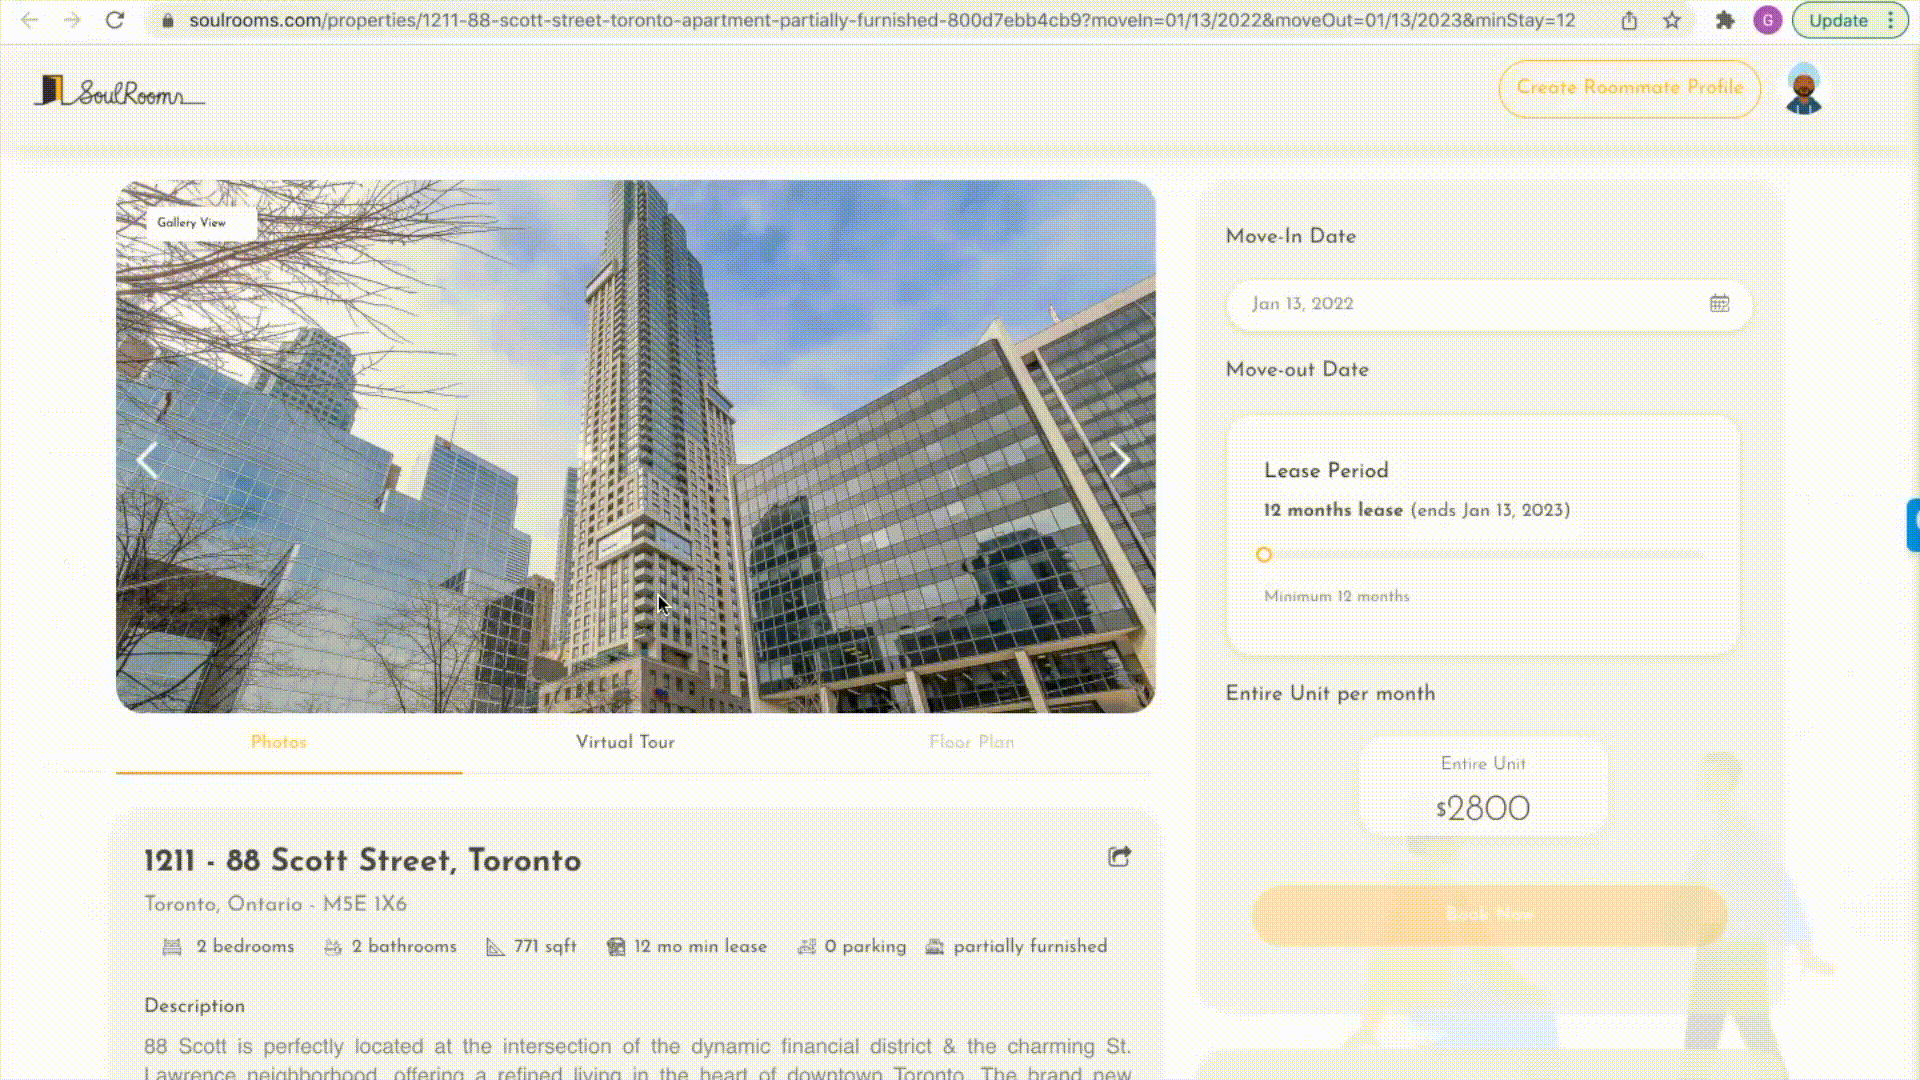This screenshot has width=1920, height=1080.
Task: Click the minimum lease icon
Action: tap(616, 947)
